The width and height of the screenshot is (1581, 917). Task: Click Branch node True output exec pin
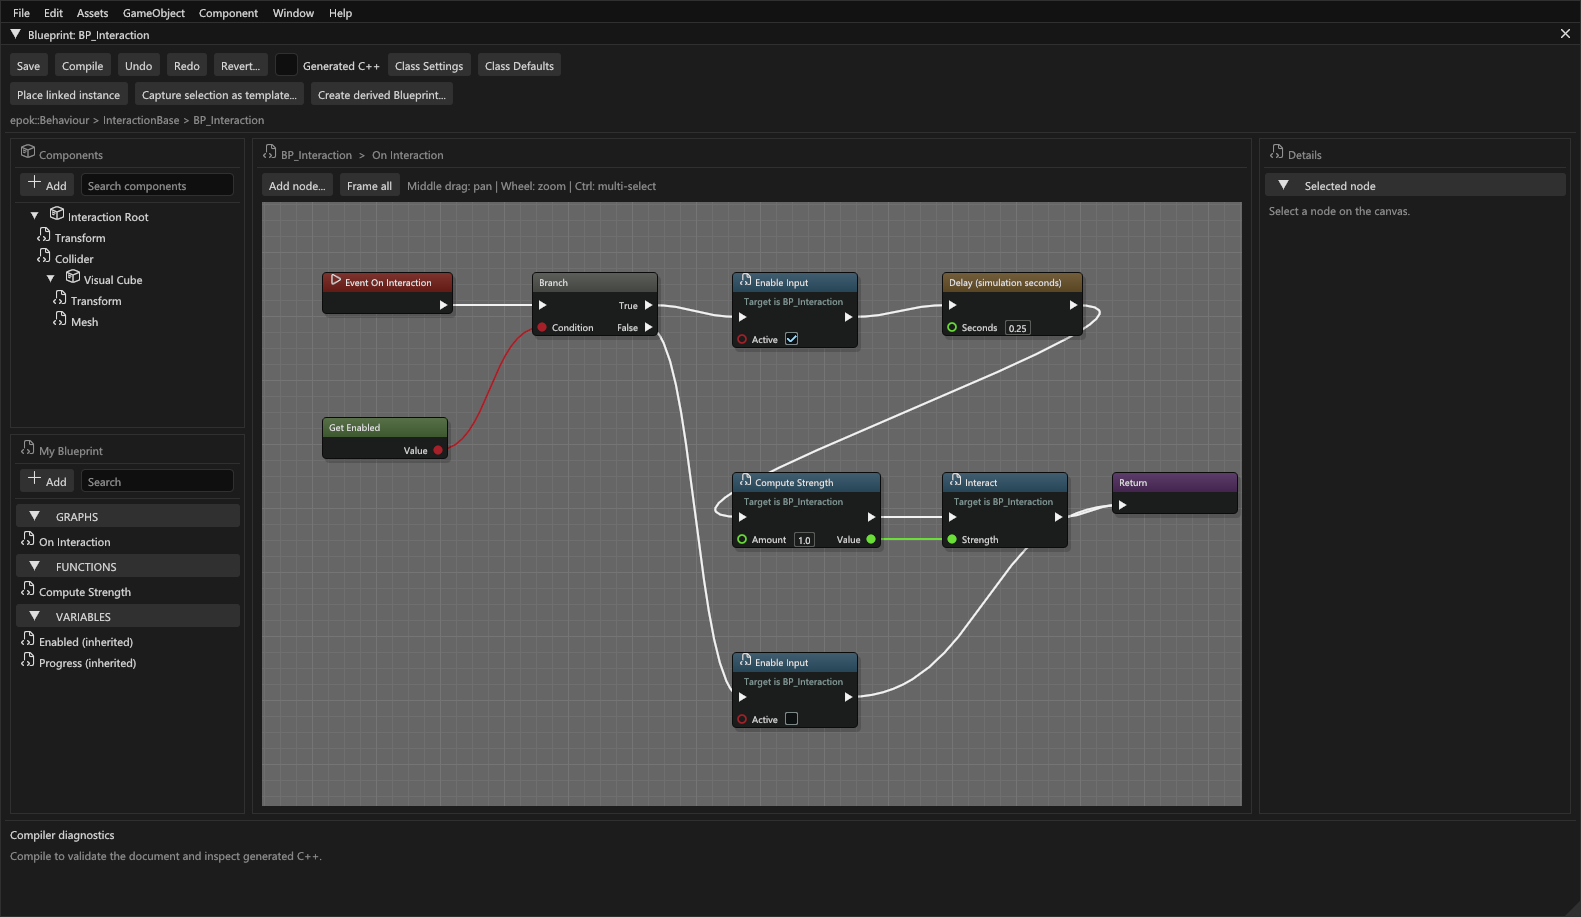648,306
